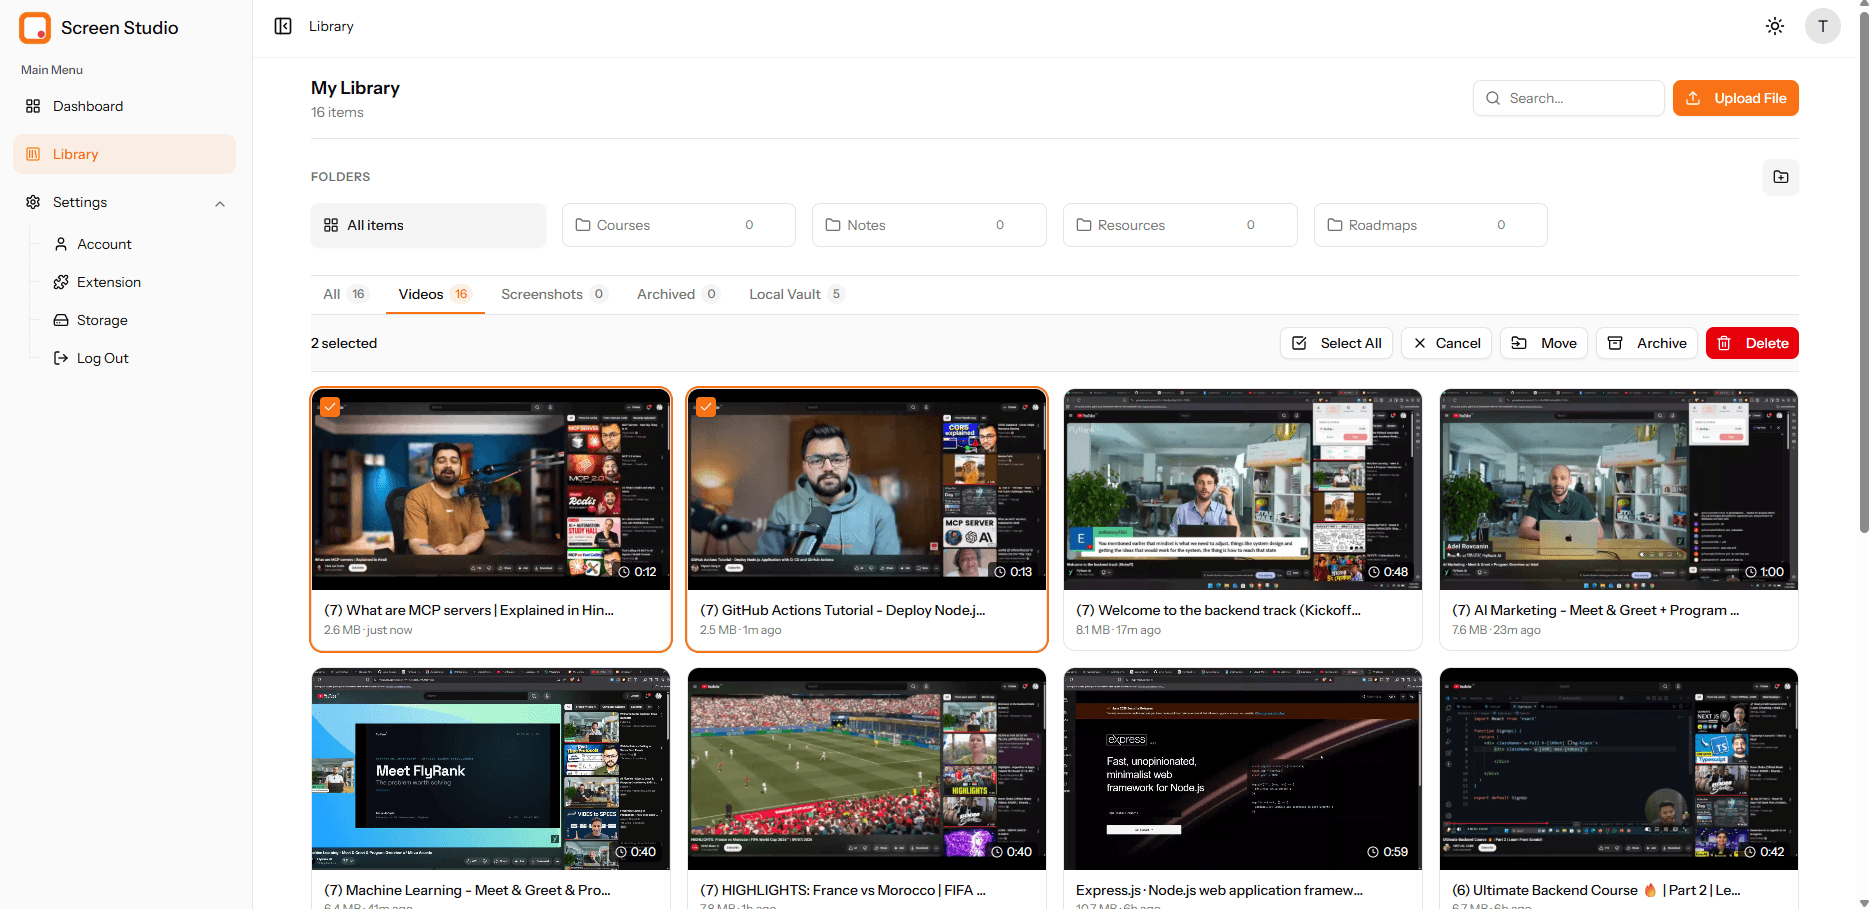The width and height of the screenshot is (1870, 909).
Task: Collapse the sidebar panel toggle icon
Action: [283, 26]
